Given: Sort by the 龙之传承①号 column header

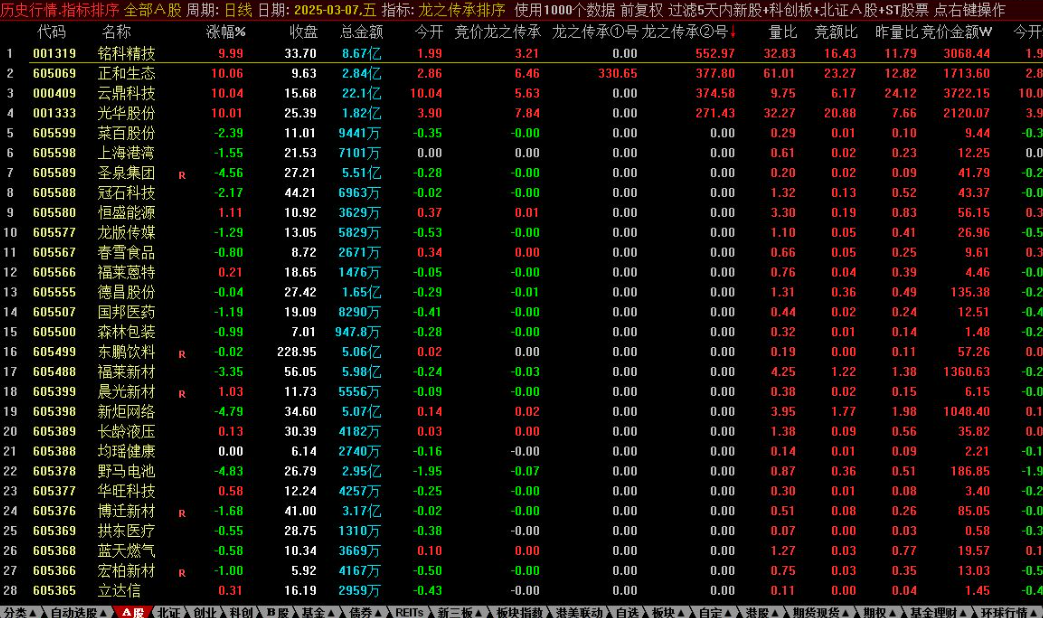Looking at the screenshot, I should pos(595,32).
